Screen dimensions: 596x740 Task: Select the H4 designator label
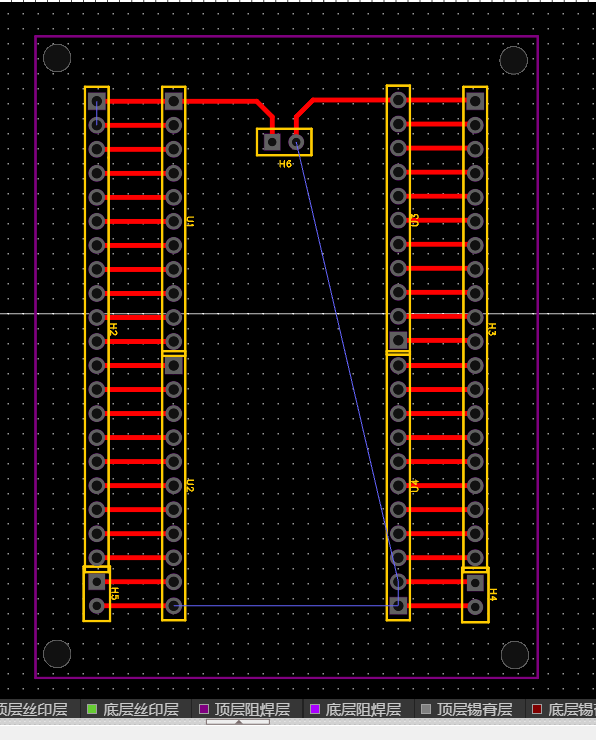pos(493,595)
